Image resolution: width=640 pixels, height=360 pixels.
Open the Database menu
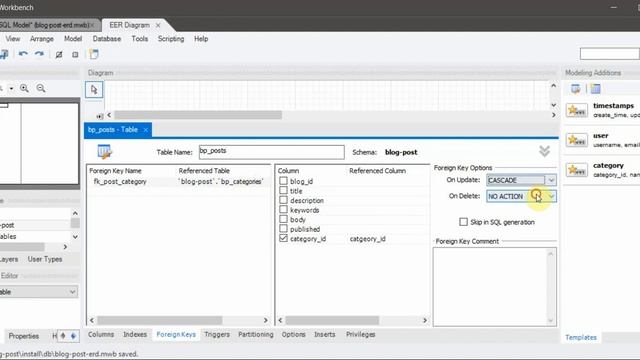(107, 39)
